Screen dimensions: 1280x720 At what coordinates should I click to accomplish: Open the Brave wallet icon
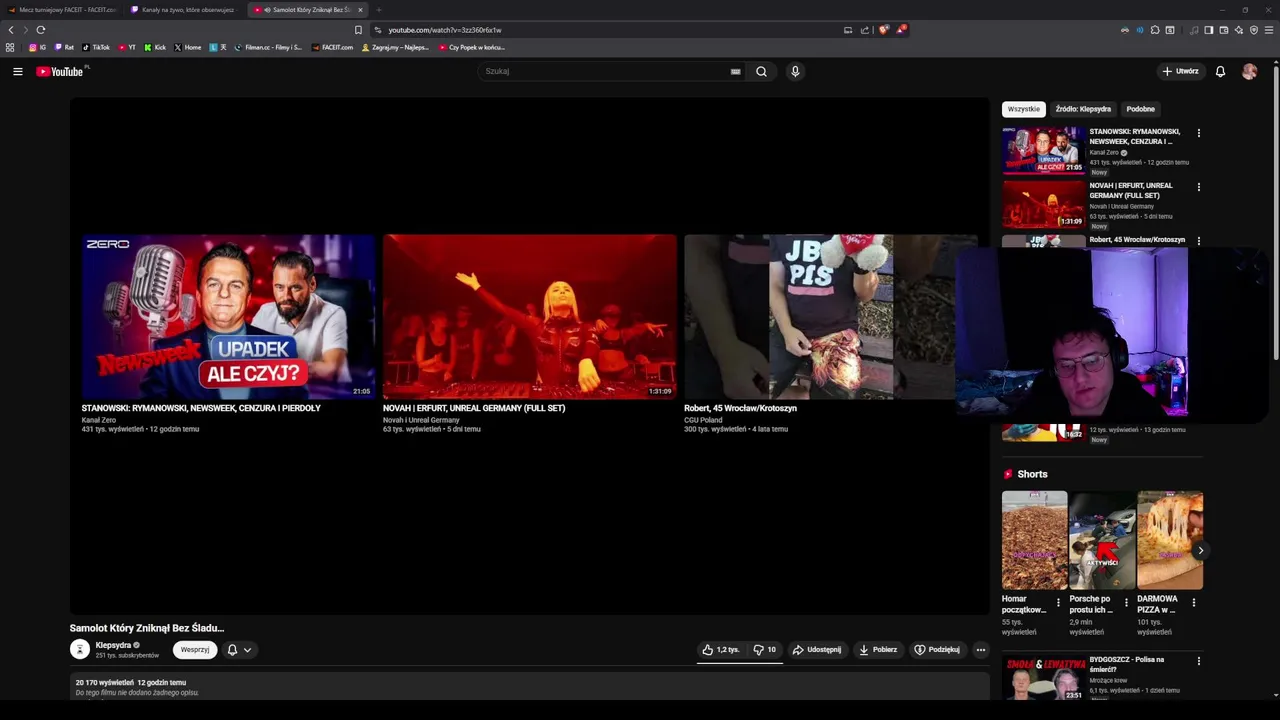click(x=1223, y=30)
